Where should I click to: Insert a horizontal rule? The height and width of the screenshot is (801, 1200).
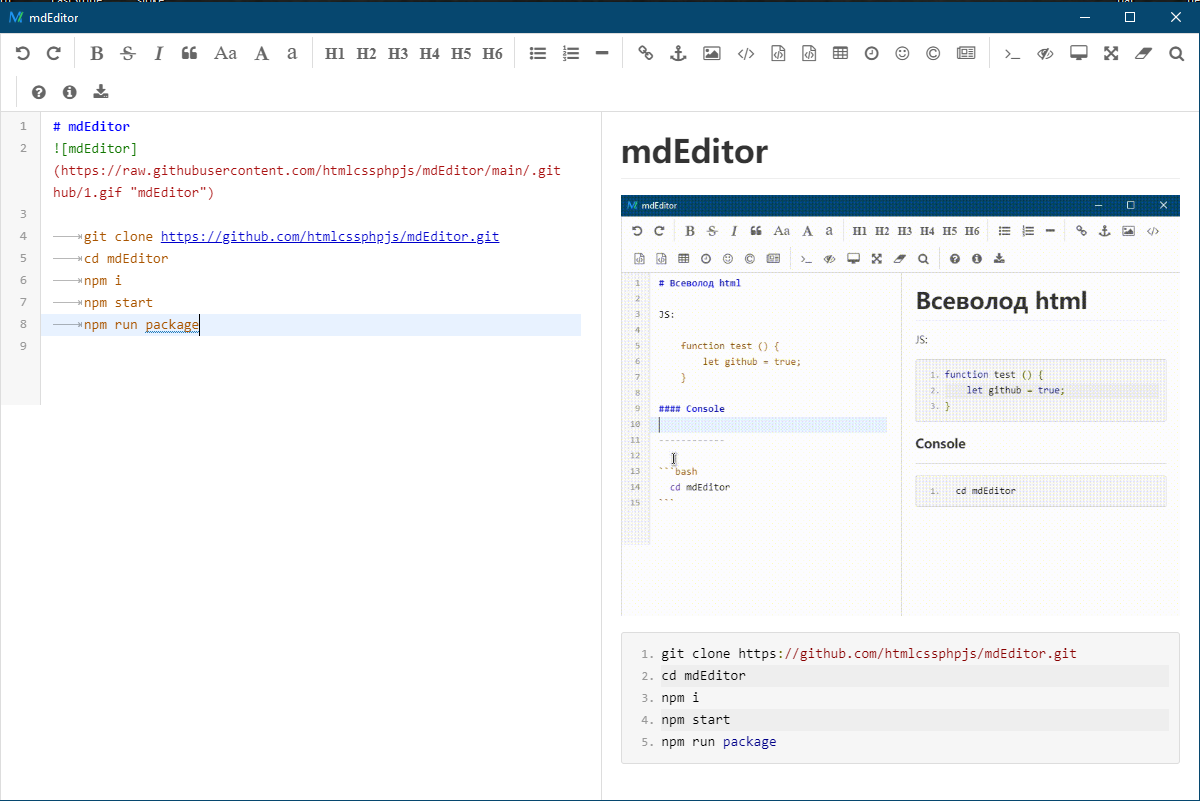(602, 54)
